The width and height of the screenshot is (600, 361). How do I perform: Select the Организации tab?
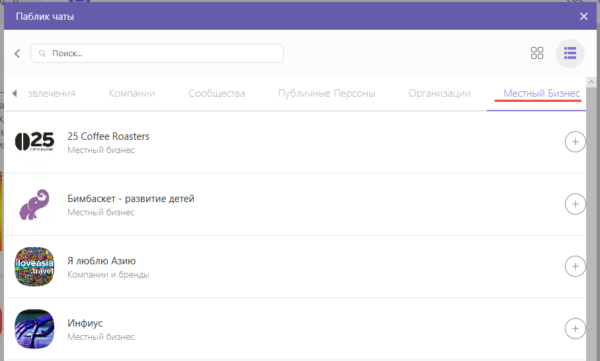(x=439, y=93)
